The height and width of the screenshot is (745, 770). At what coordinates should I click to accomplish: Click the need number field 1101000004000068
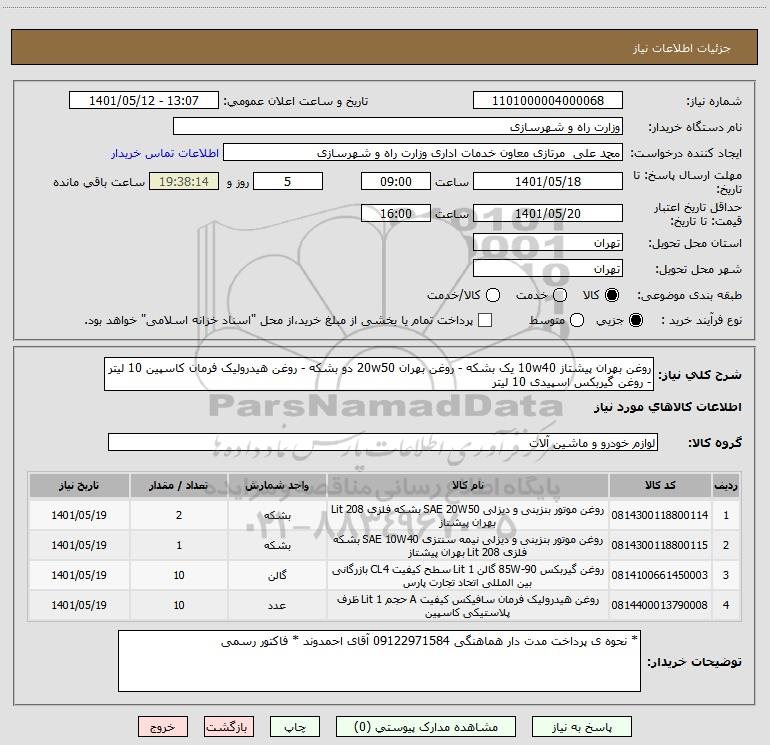click(x=548, y=101)
